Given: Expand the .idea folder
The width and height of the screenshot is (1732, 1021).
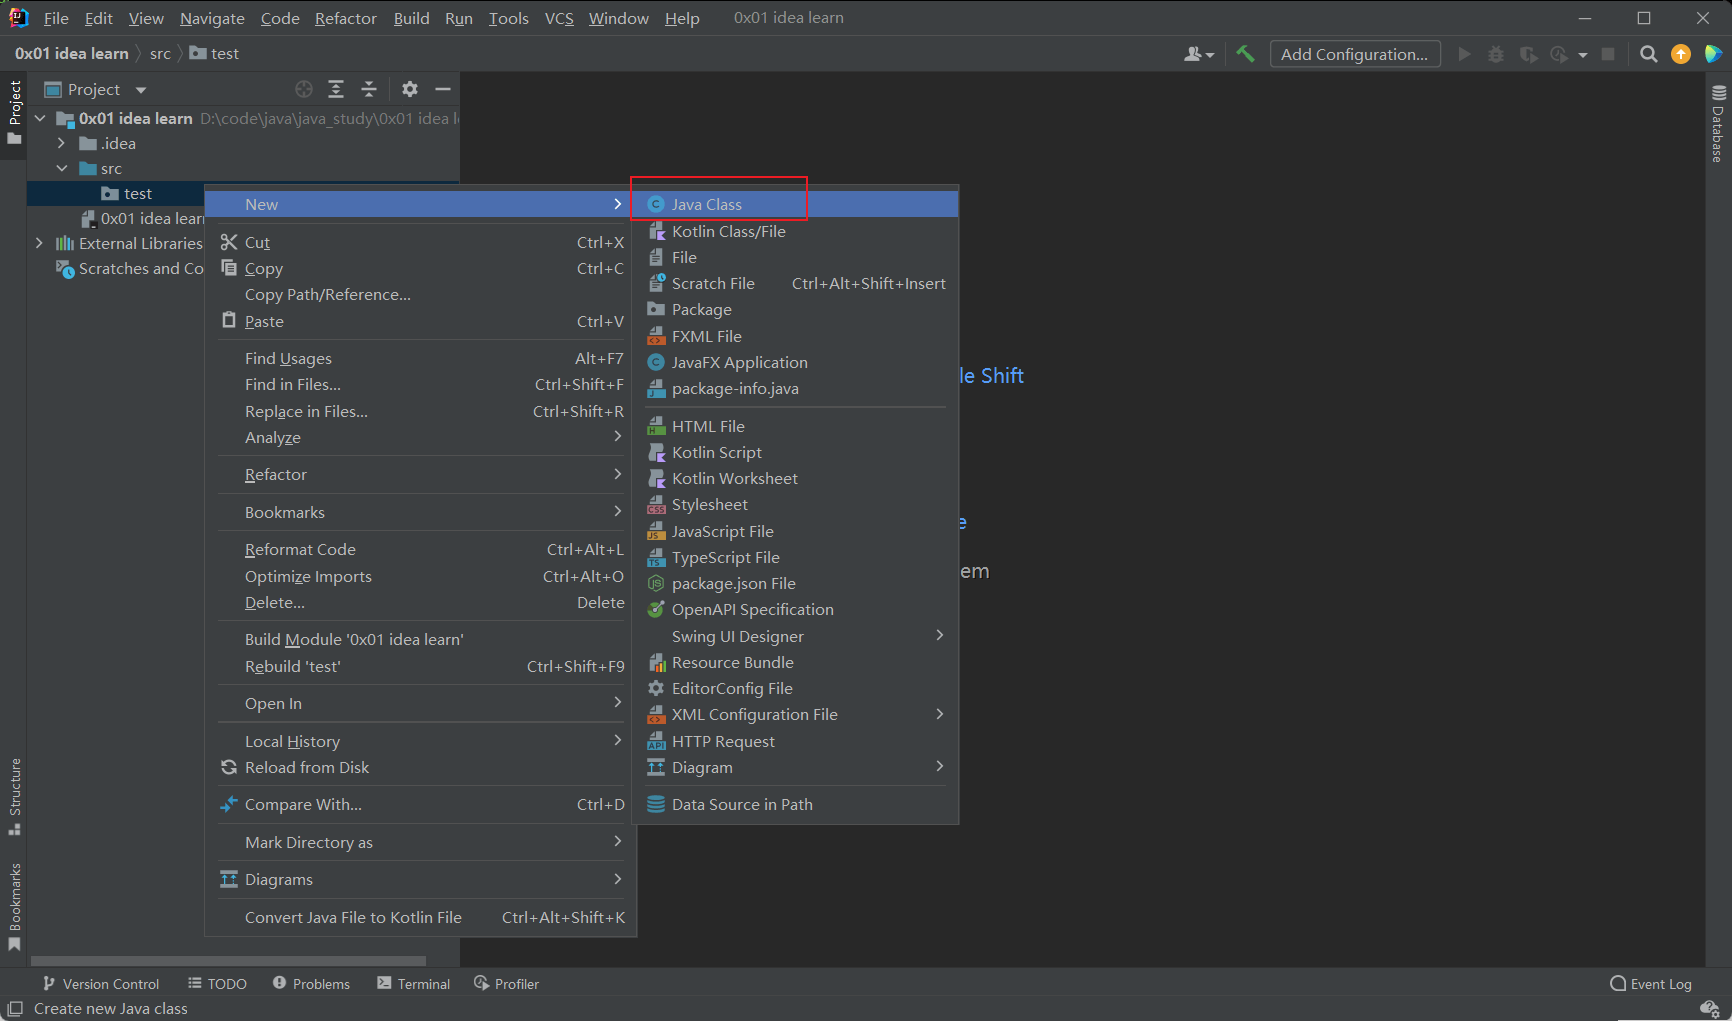Looking at the screenshot, I should [62, 143].
